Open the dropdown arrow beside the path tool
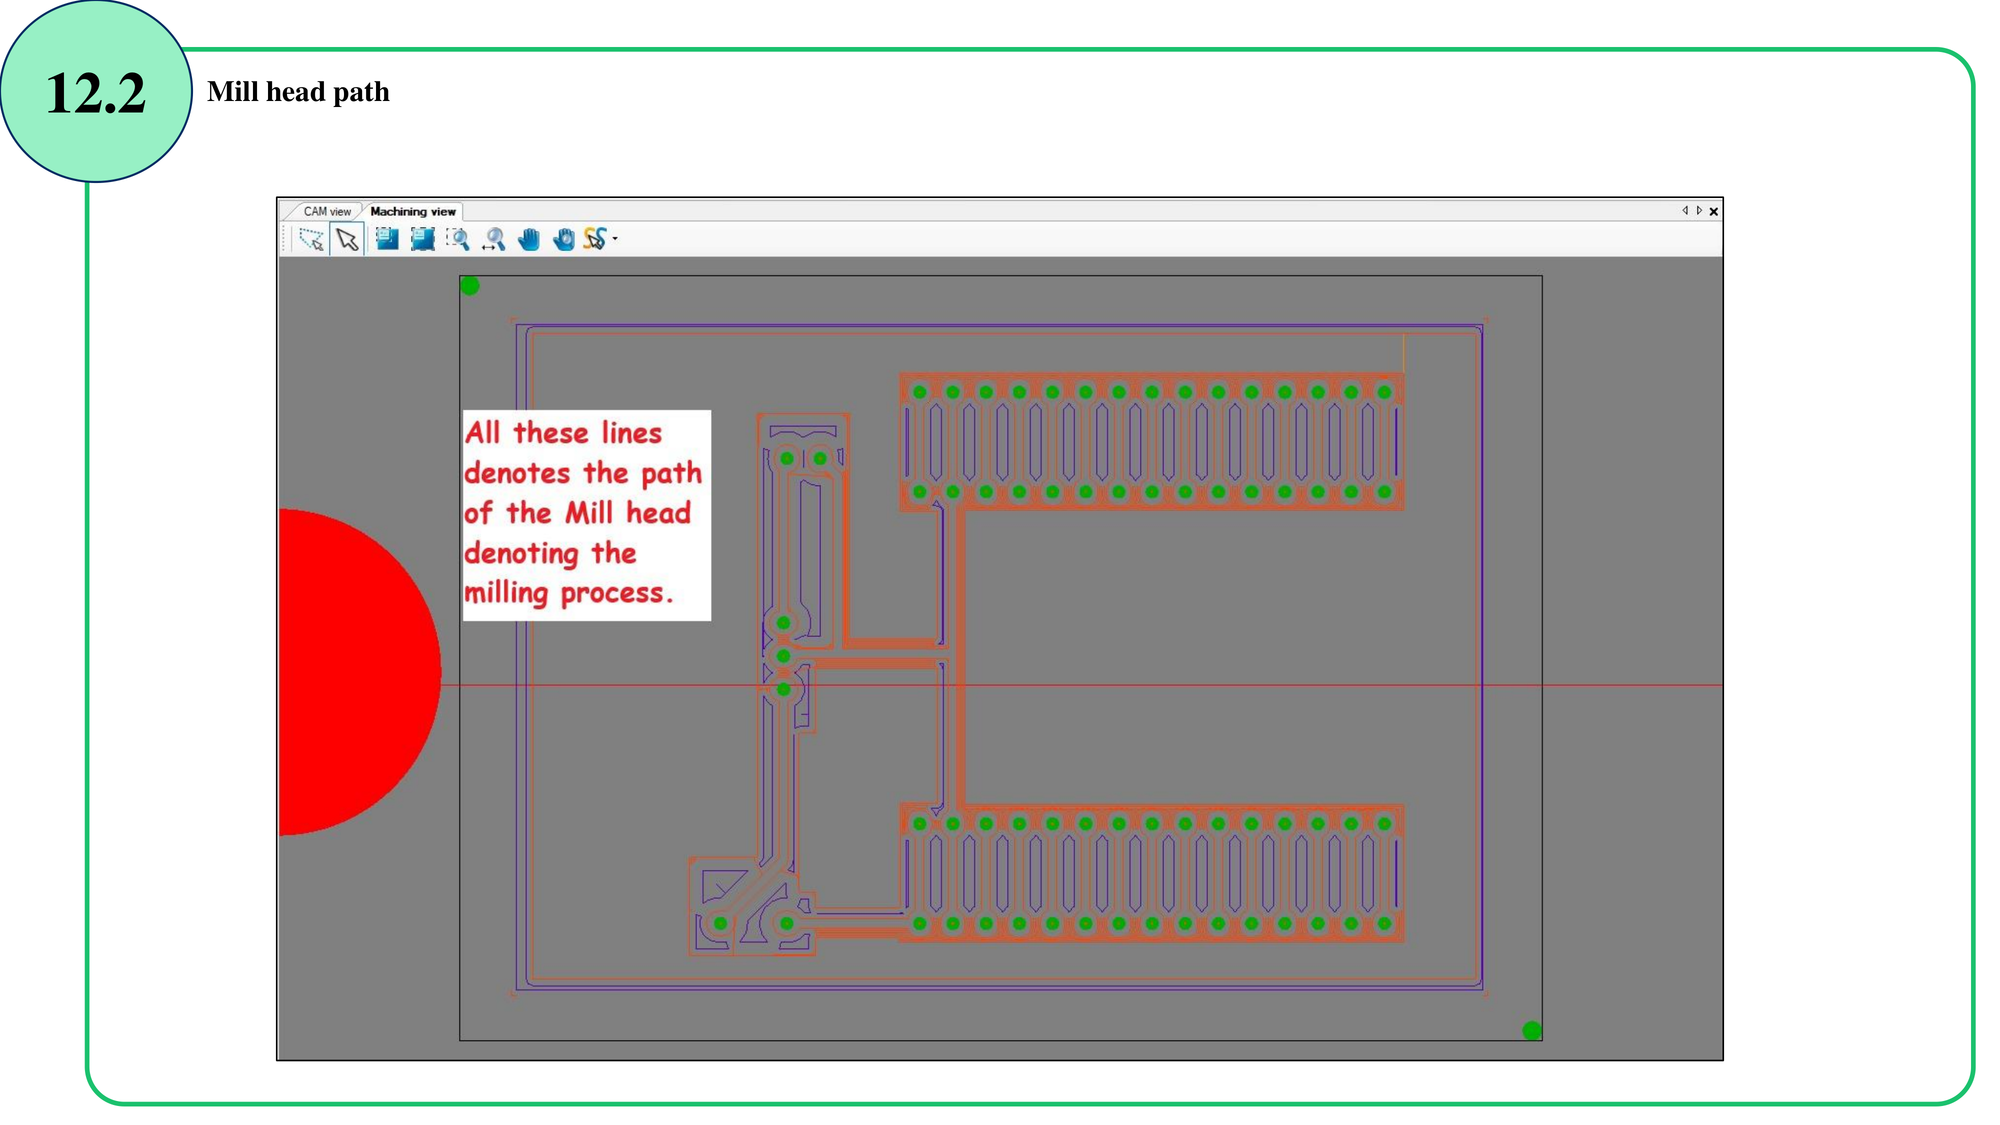The height and width of the screenshot is (1125, 2000). click(615, 239)
